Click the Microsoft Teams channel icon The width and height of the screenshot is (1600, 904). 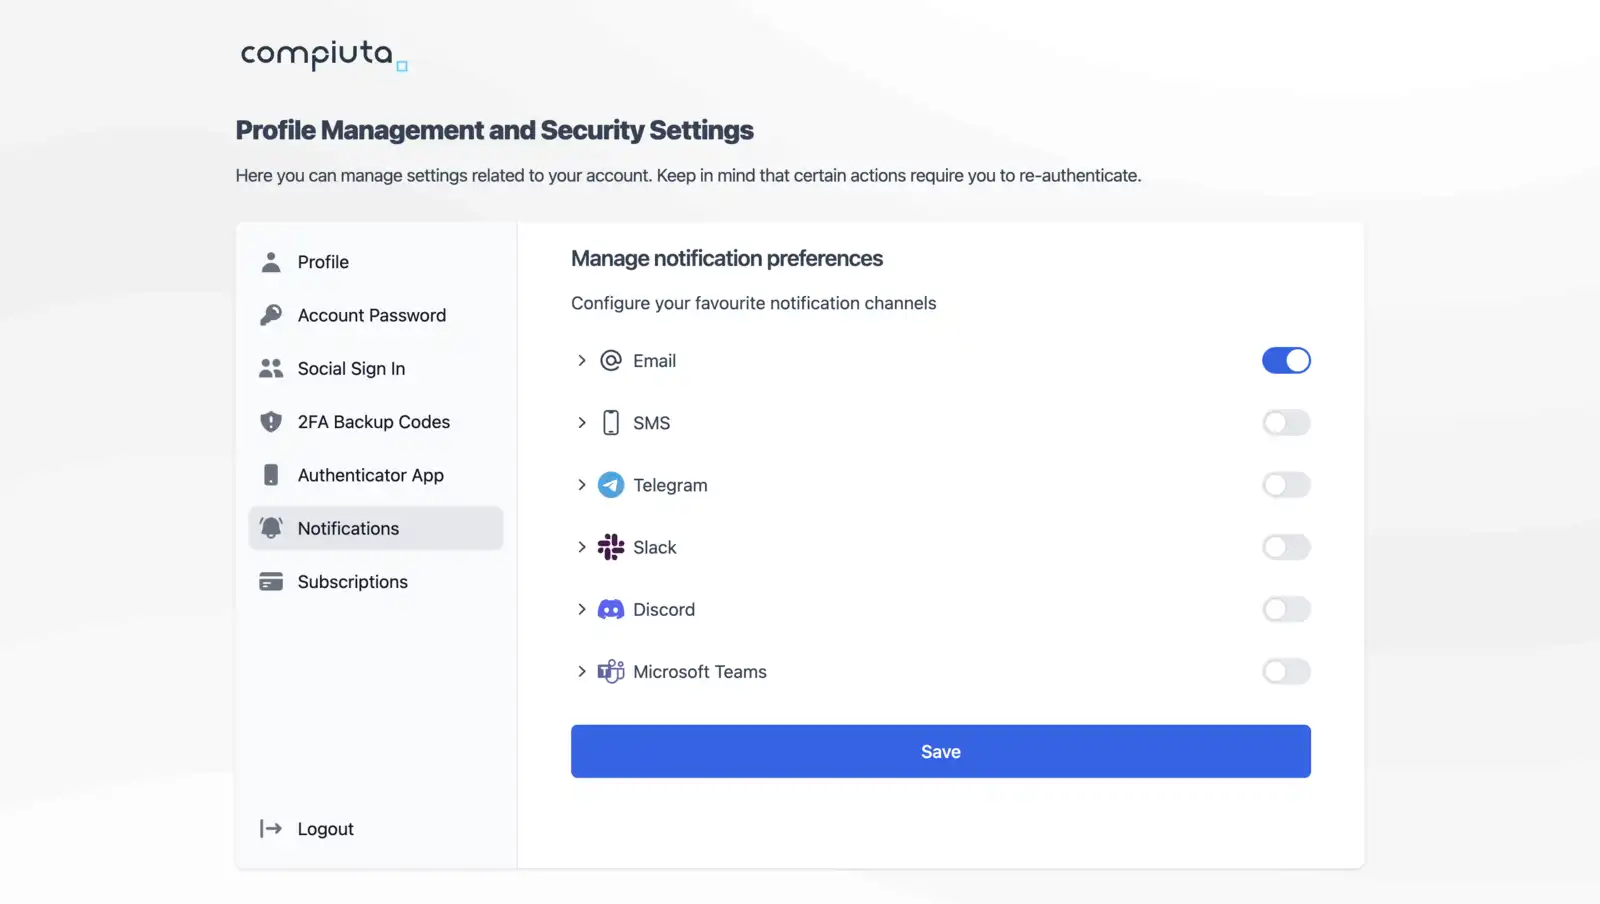point(610,671)
